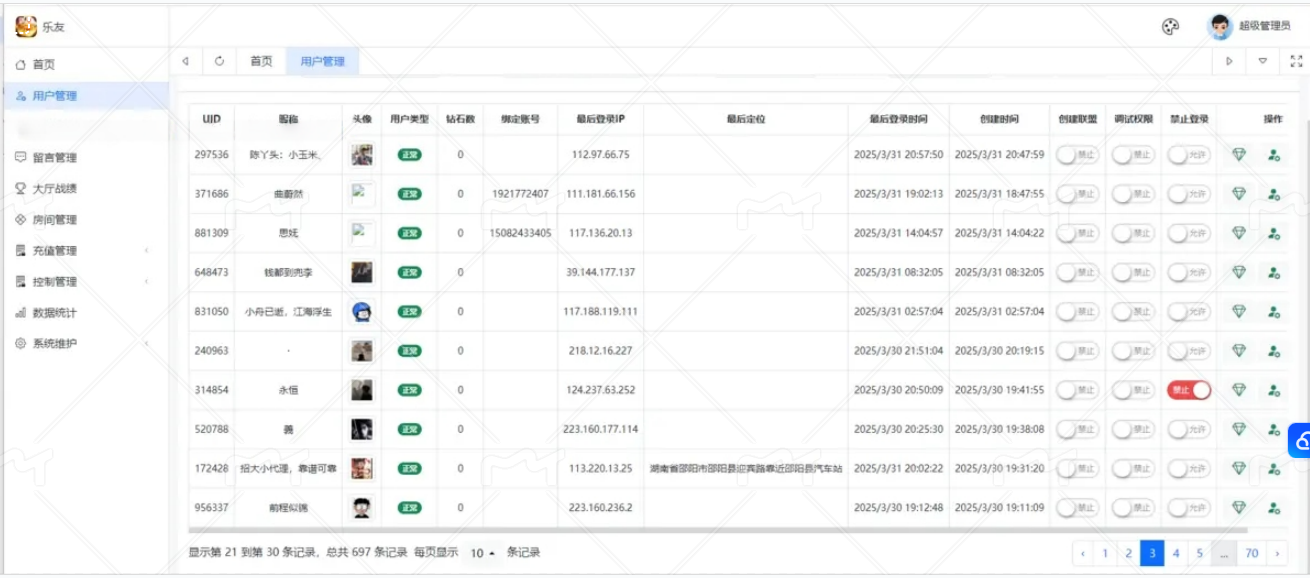Open 首页 in the sidebar

coord(85,64)
